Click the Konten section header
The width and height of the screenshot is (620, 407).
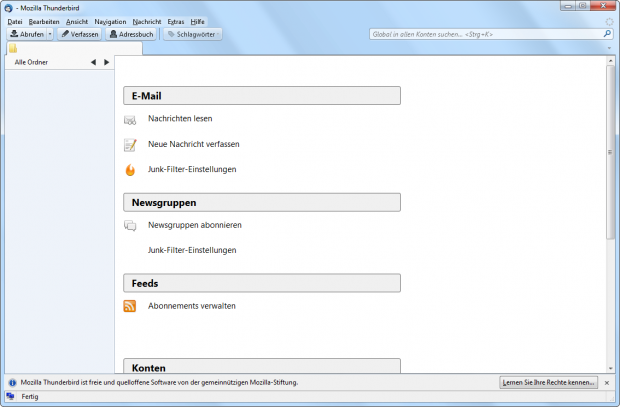(262, 366)
